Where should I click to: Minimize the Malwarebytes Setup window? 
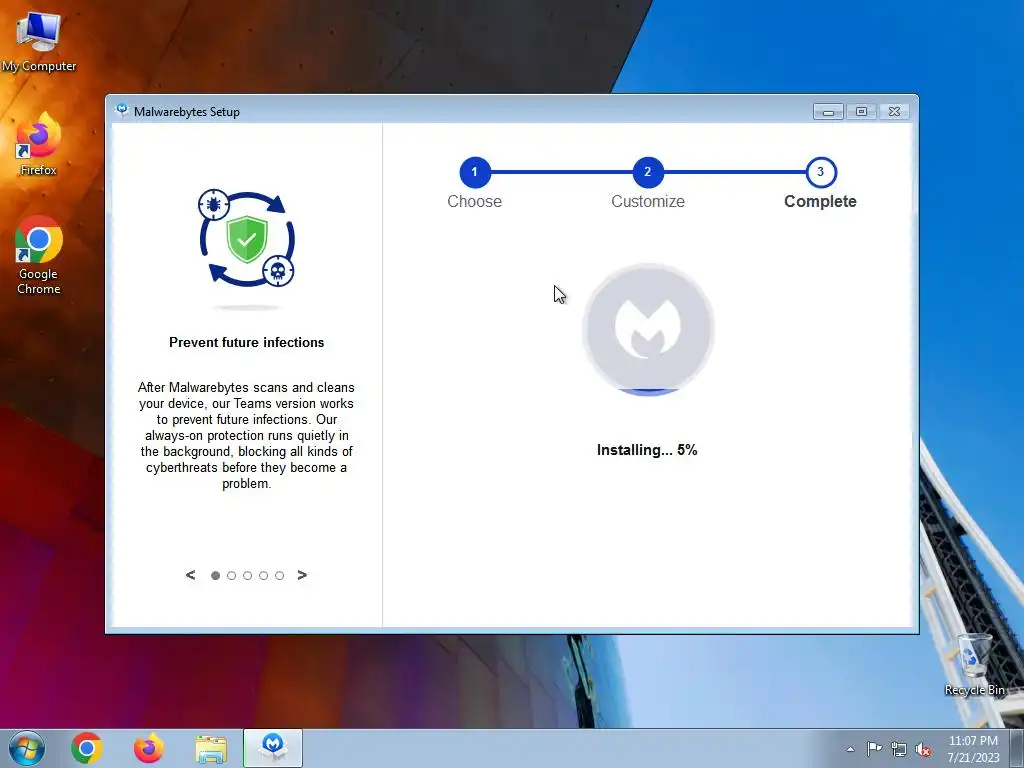[x=828, y=112]
